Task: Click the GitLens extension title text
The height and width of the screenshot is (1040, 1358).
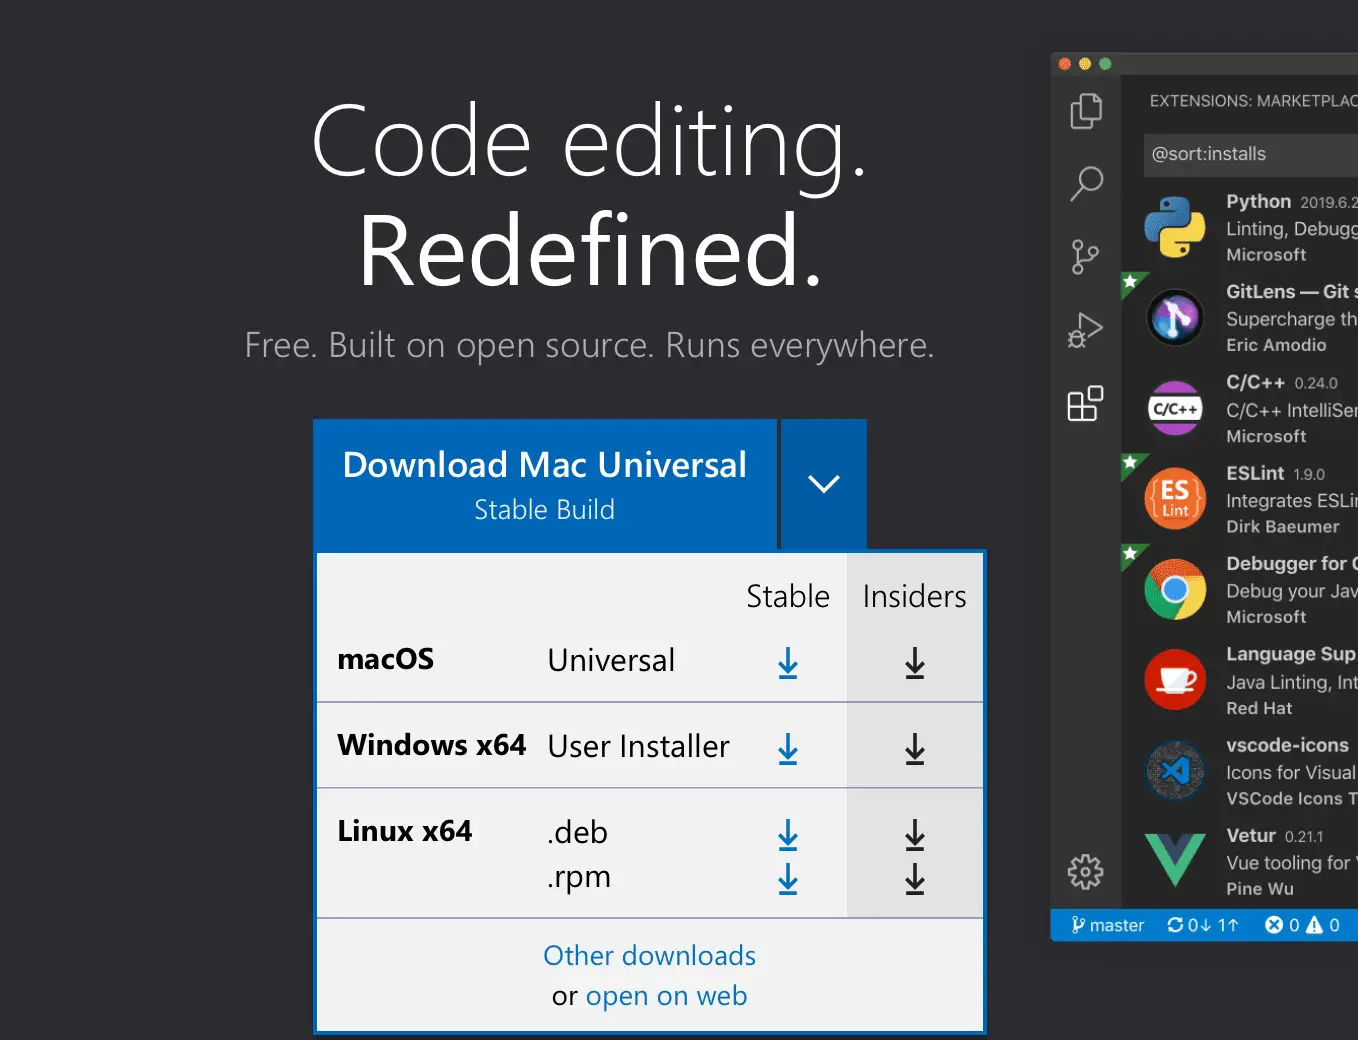Action: 1290,291
